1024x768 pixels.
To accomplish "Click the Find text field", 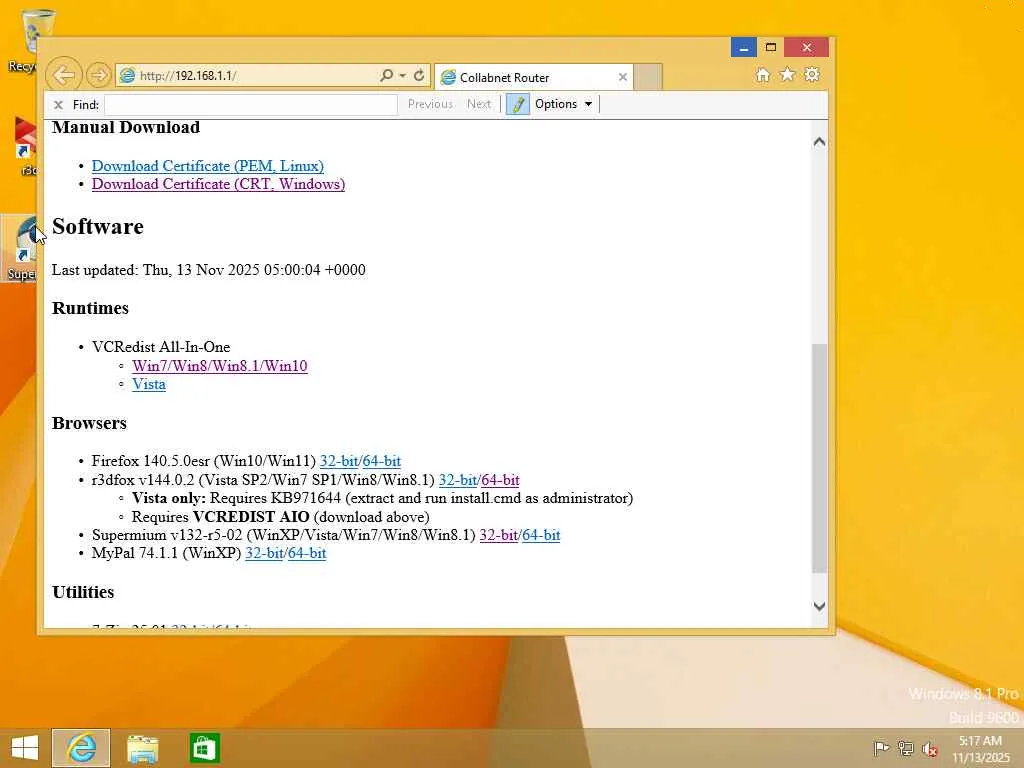I will 251,104.
